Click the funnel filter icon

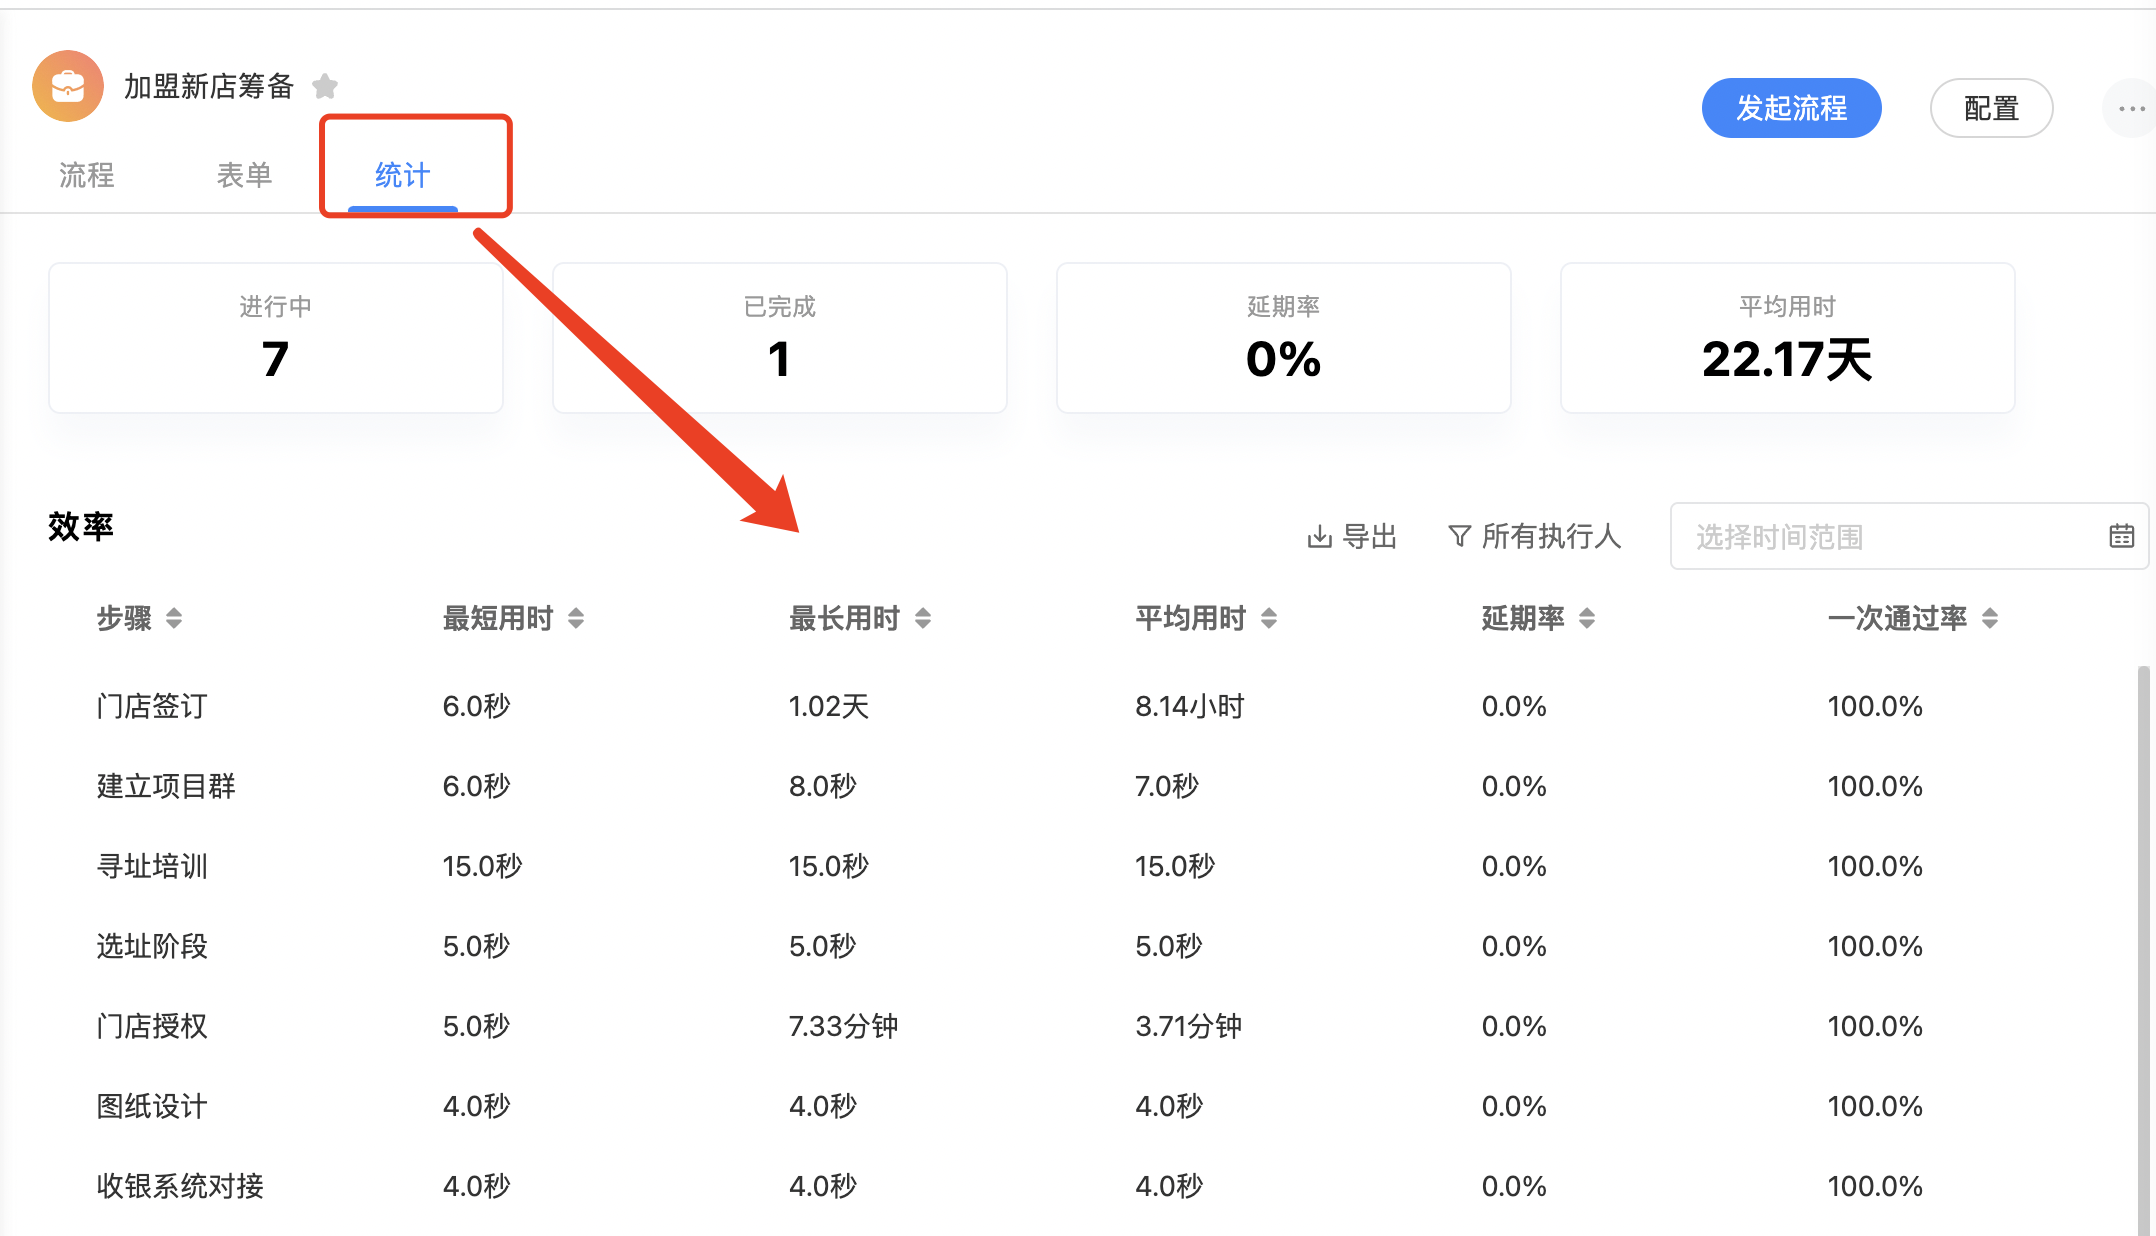click(x=1459, y=537)
